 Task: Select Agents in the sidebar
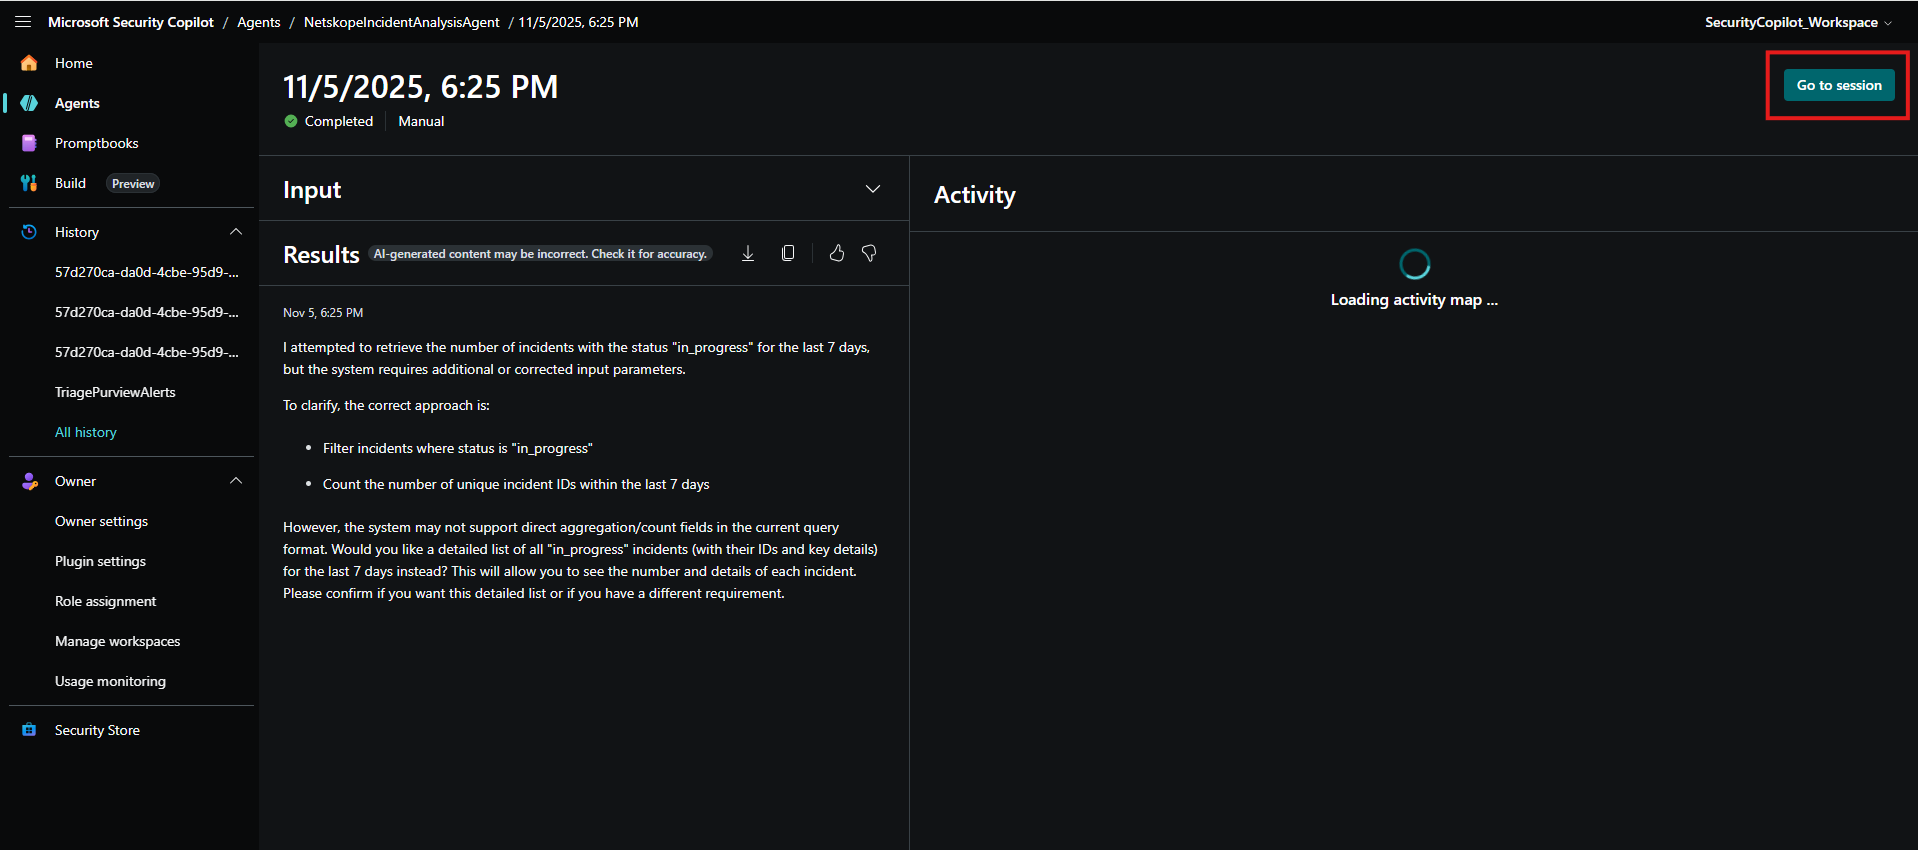coord(77,103)
